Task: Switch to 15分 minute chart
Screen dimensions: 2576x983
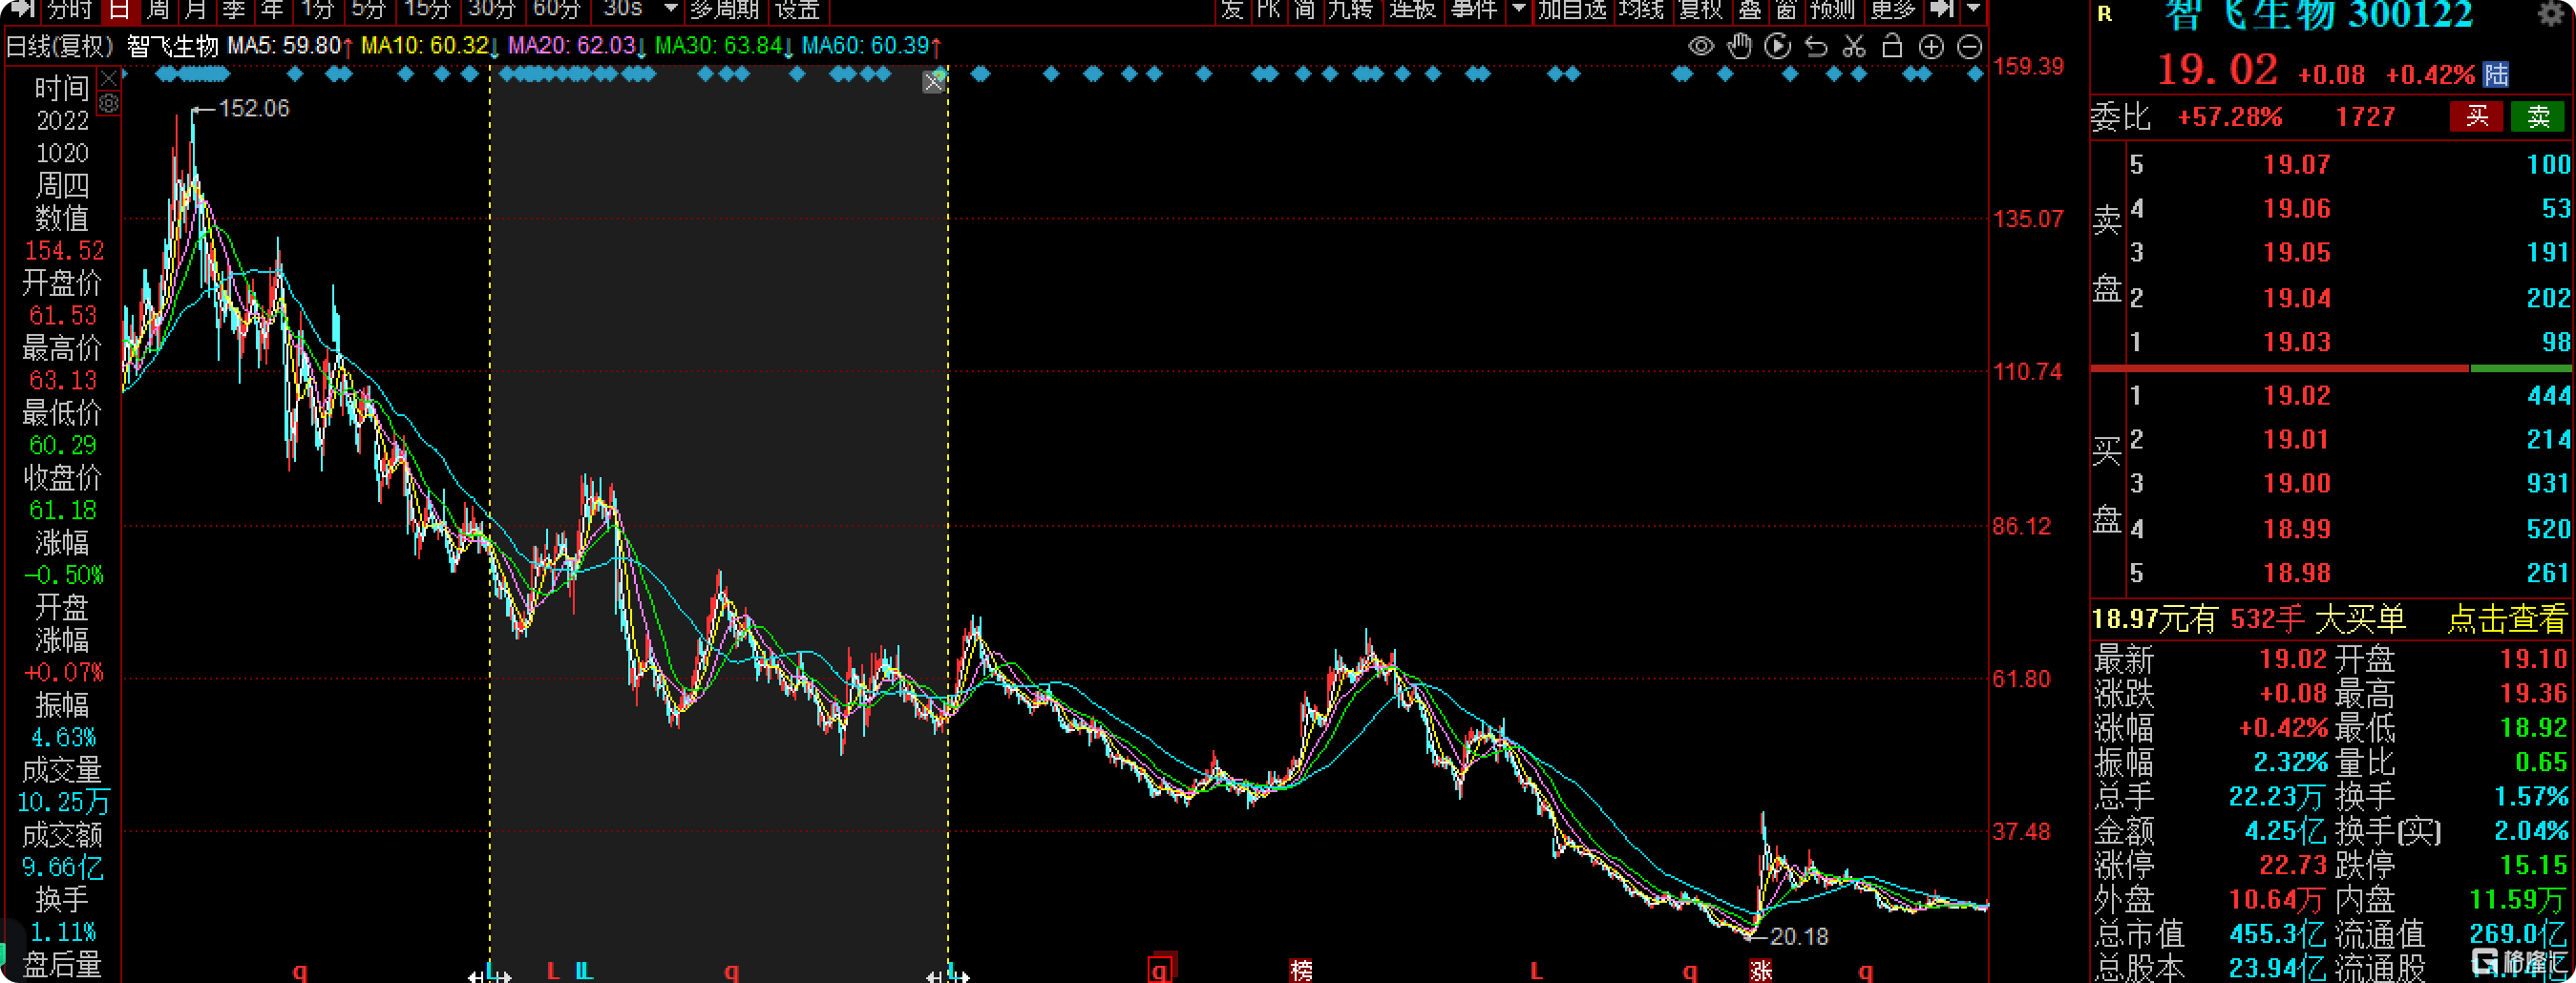Action: coord(427,9)
